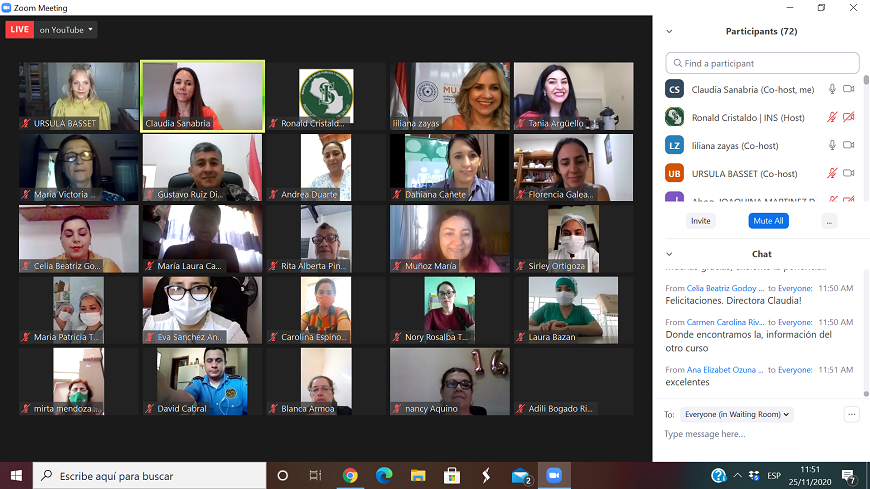870x489 pixels.
Task: Click UB avatar for URSULA BASSET
Action: 674,173
